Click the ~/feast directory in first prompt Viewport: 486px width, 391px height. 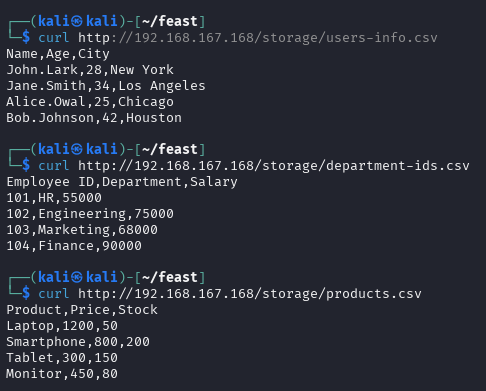coord(170,22)
